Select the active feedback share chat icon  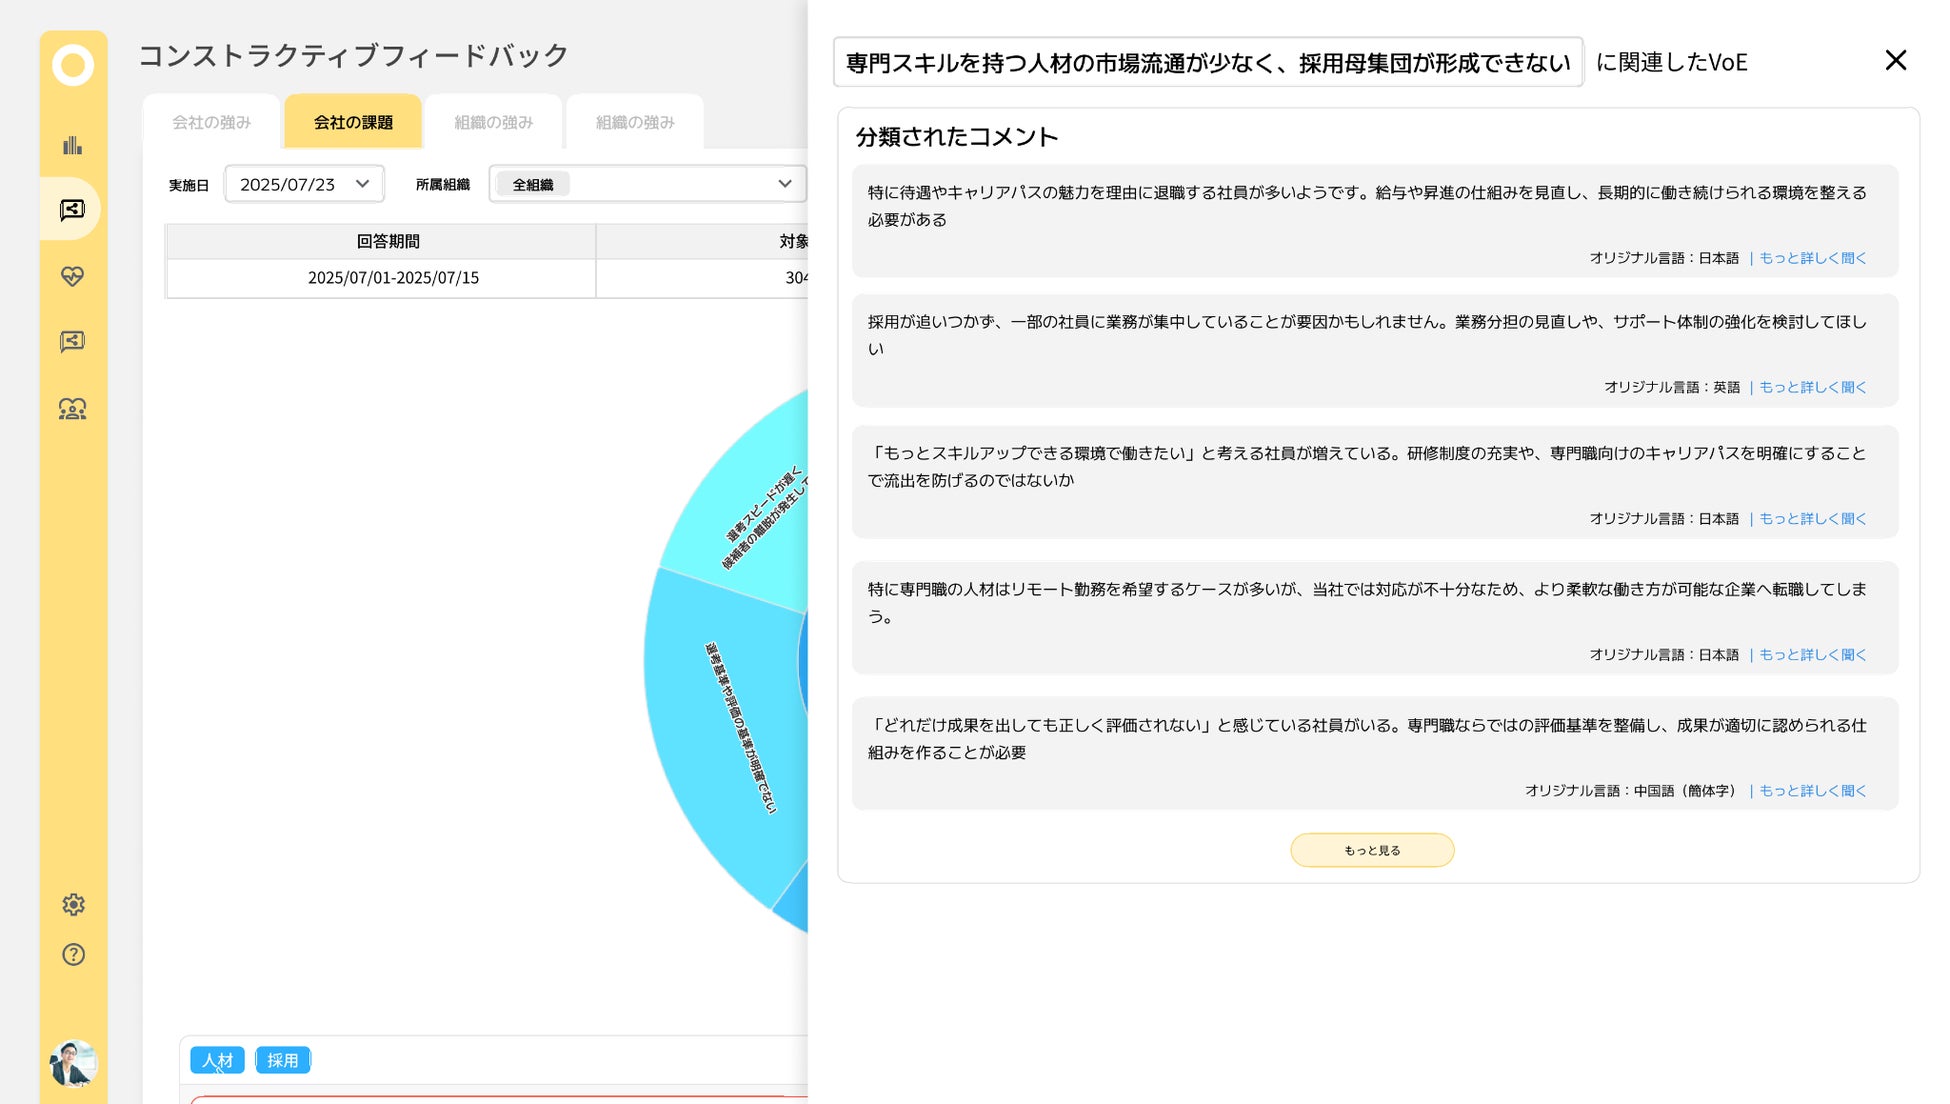coord(72,209)
